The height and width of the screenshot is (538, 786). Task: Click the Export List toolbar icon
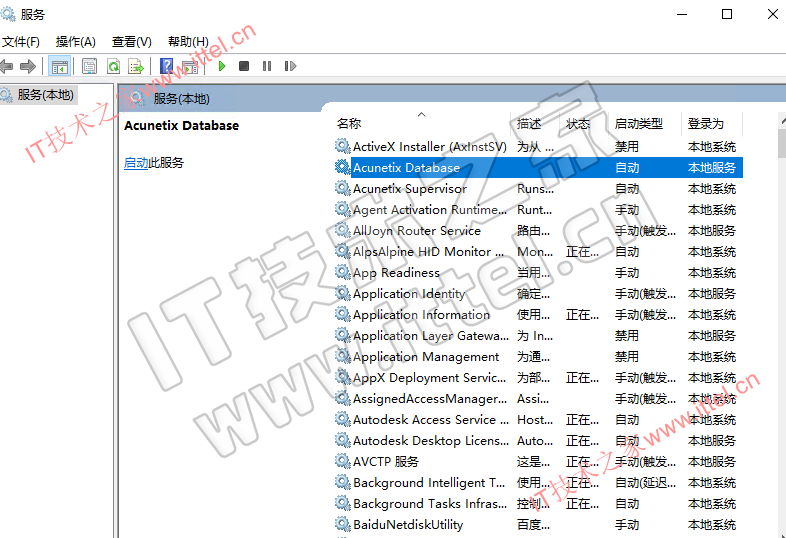point(136,66)
